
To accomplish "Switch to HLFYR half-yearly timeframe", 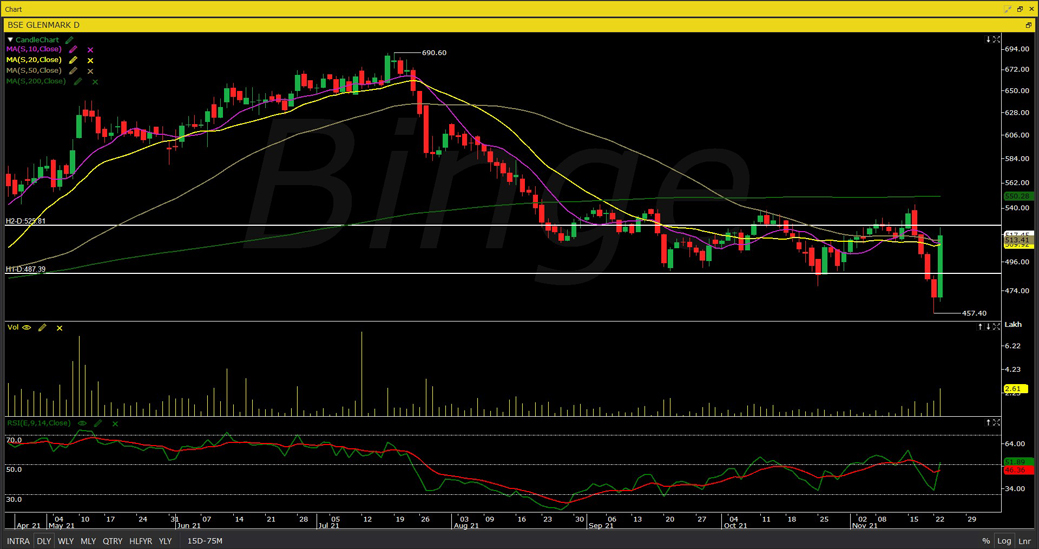I will 141,541.
